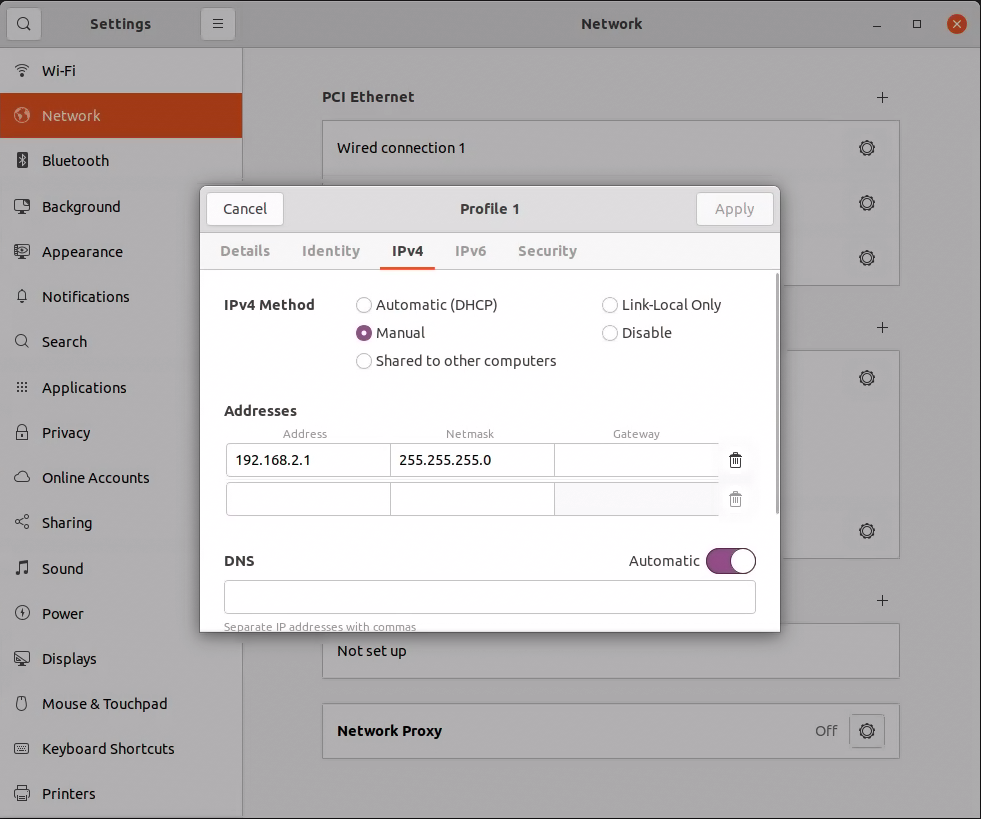981x819 pixels.
Task: Open the Settings hamburger menu
Action: coord(218,24)
